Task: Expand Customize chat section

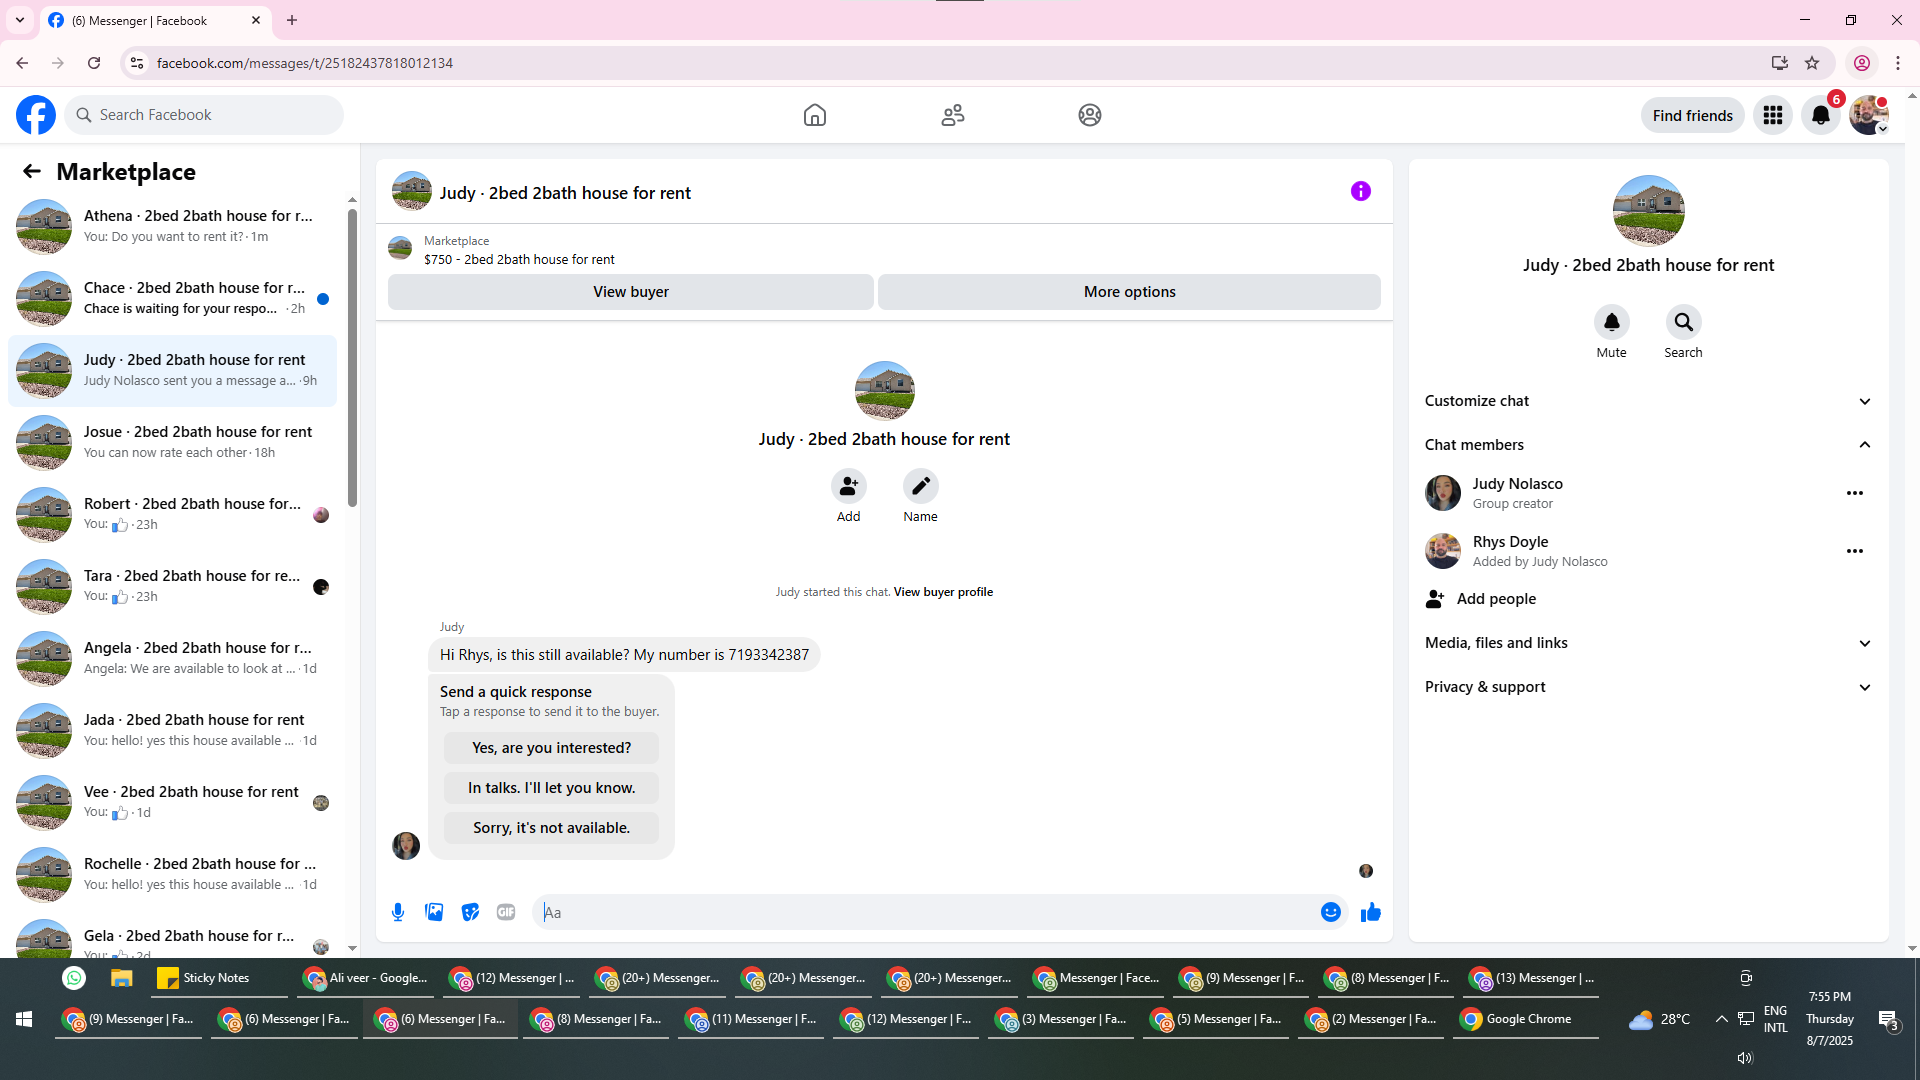Action: pos(1648,401)
